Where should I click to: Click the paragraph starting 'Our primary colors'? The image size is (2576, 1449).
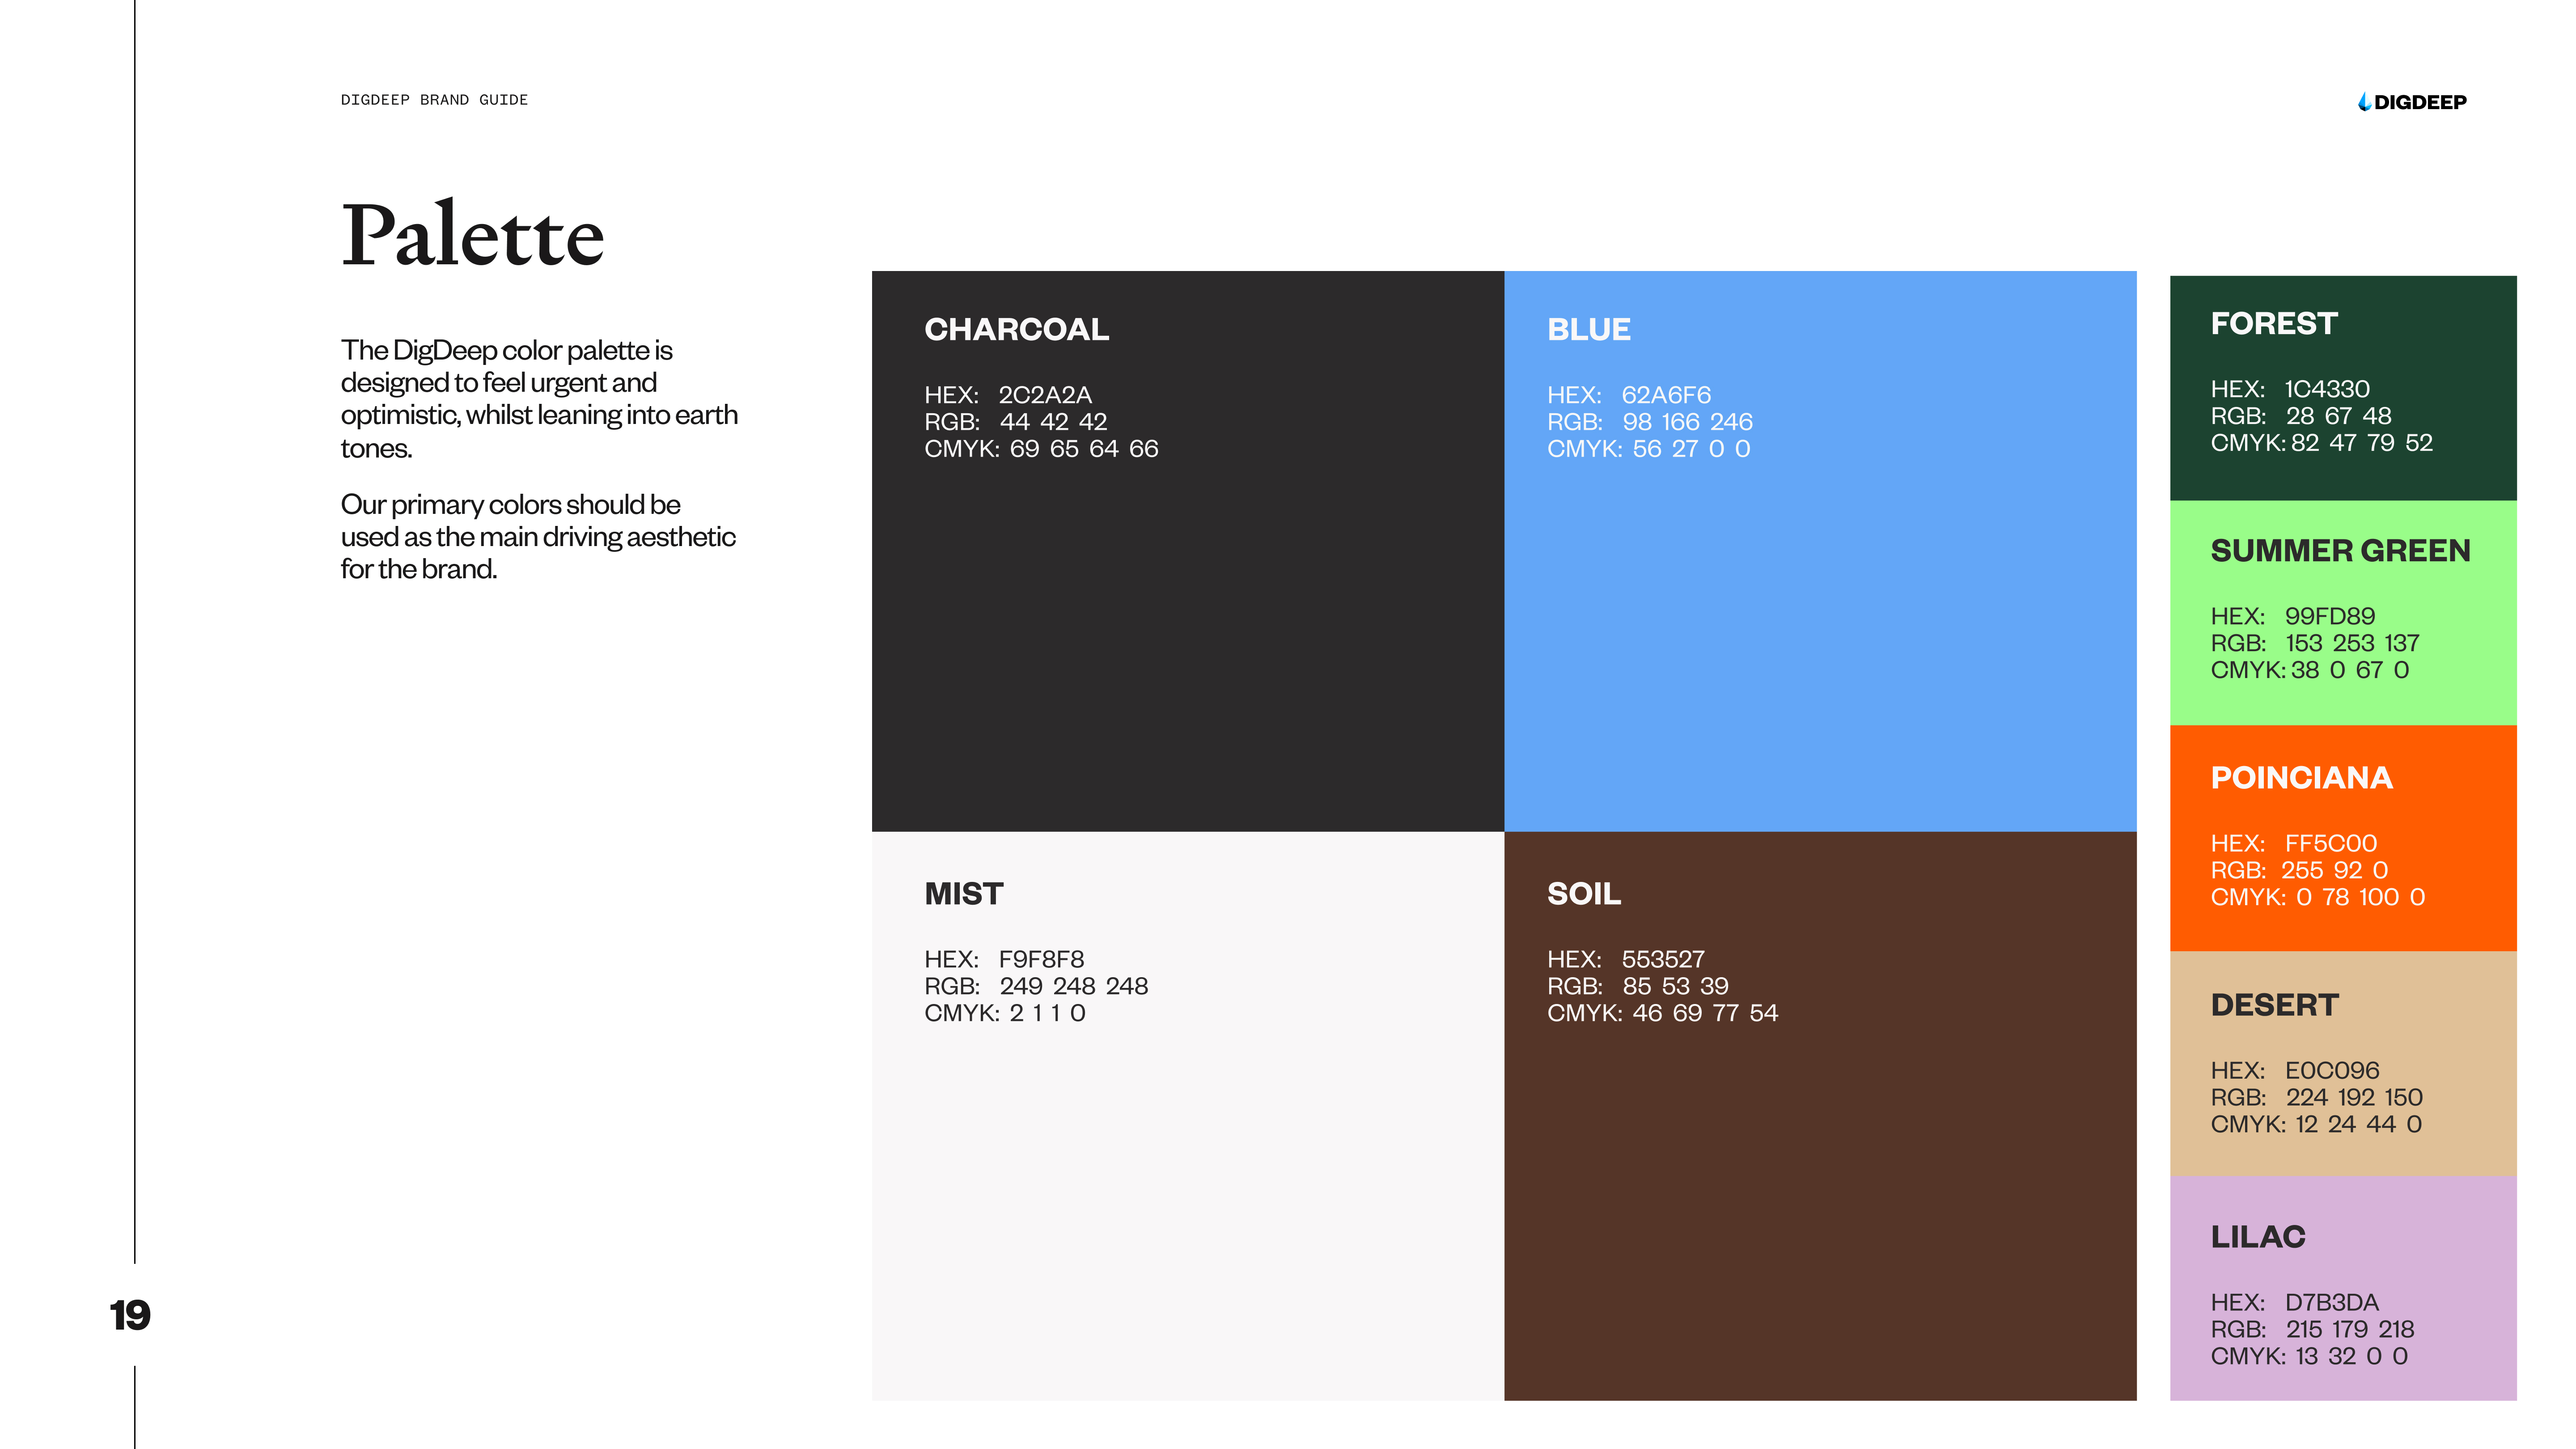[x=538, y=536]
